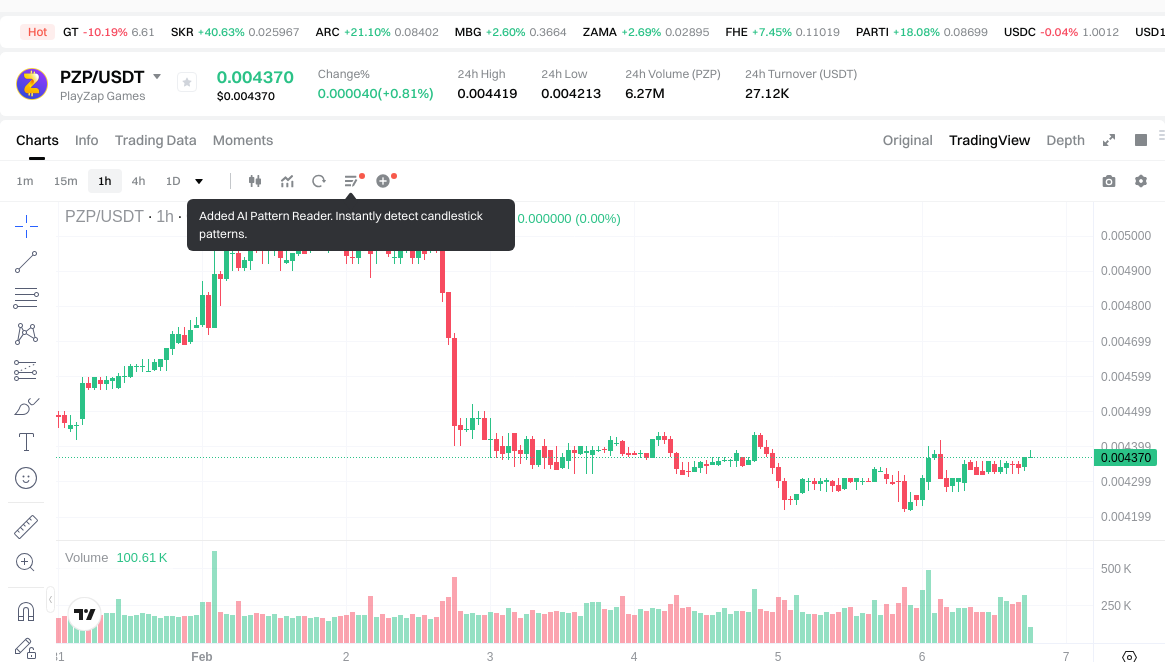This screenshot has width=1165, height=662.
Task: Switch to the Trading Data tab
Action: (x=155, y=140)
